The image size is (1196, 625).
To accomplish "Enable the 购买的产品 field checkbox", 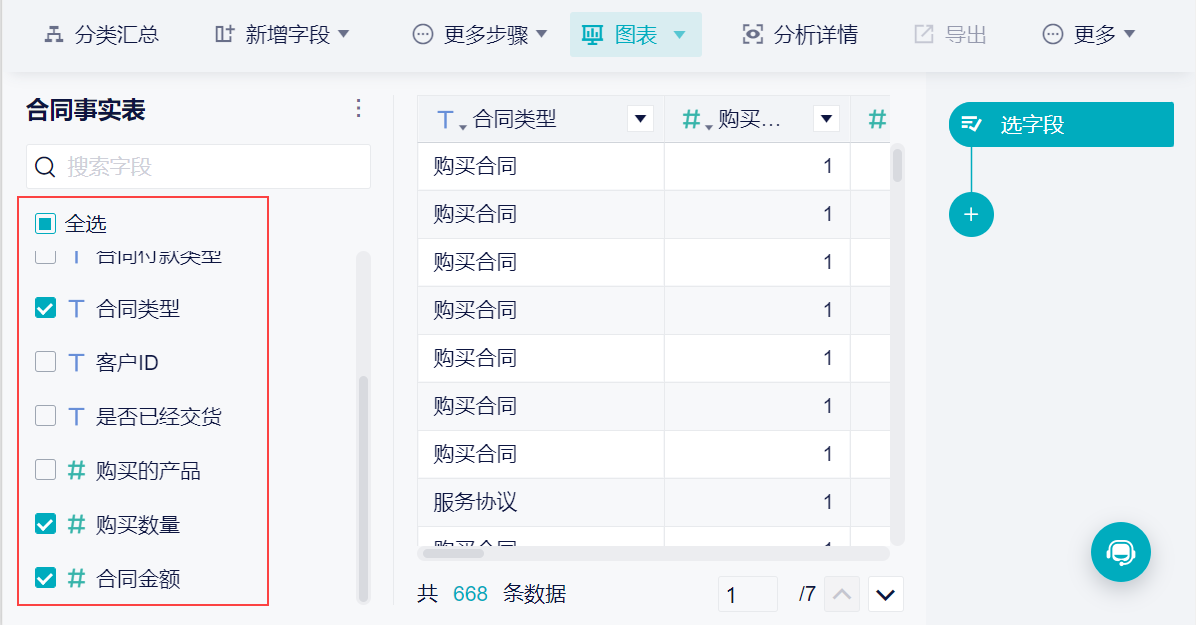I will [45, 469].
